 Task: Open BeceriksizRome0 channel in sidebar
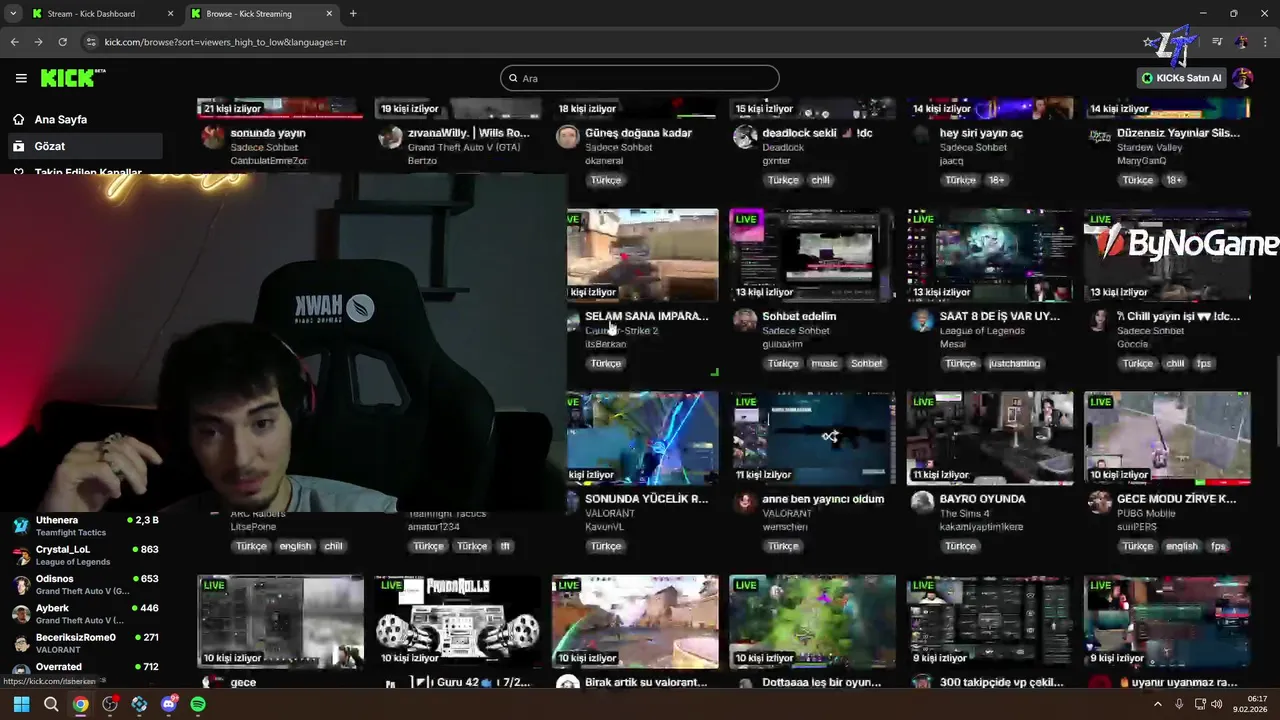coord(85,643)
